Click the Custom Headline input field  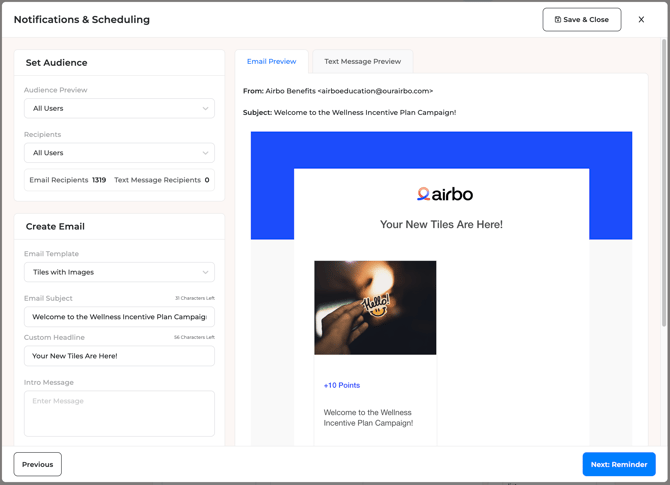119,356
